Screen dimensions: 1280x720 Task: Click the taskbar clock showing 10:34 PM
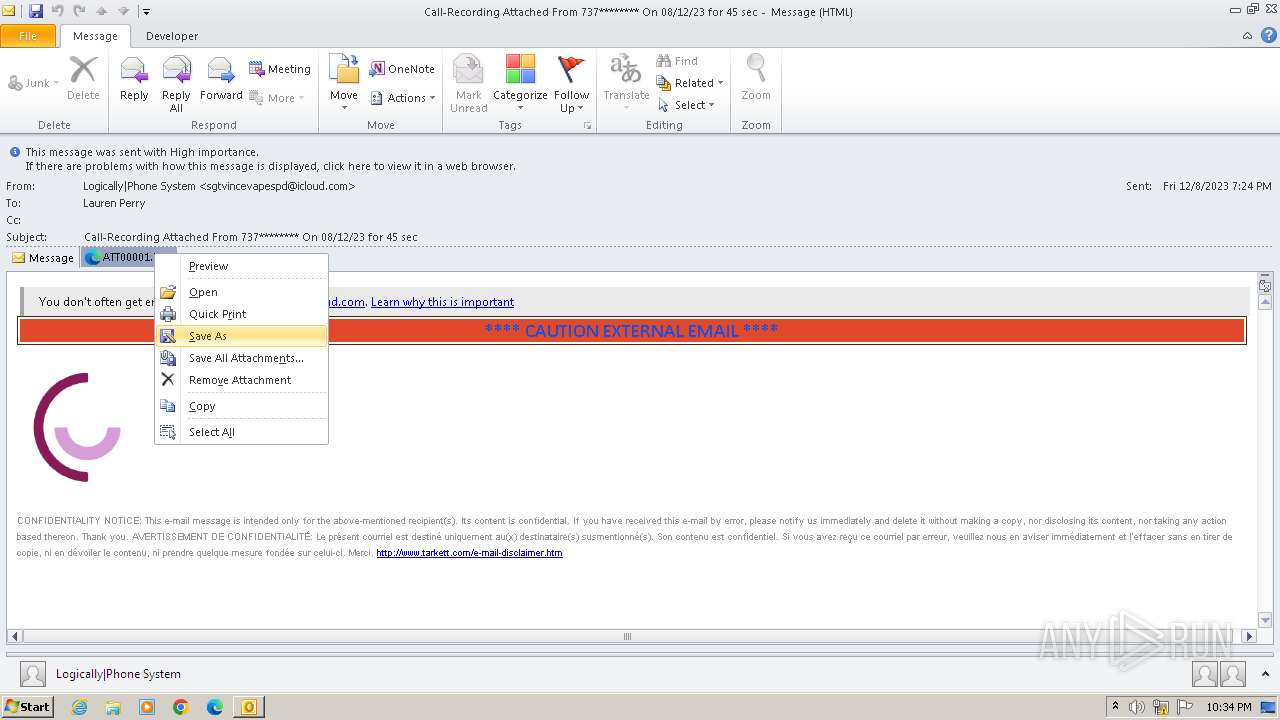coord(1228,707)
